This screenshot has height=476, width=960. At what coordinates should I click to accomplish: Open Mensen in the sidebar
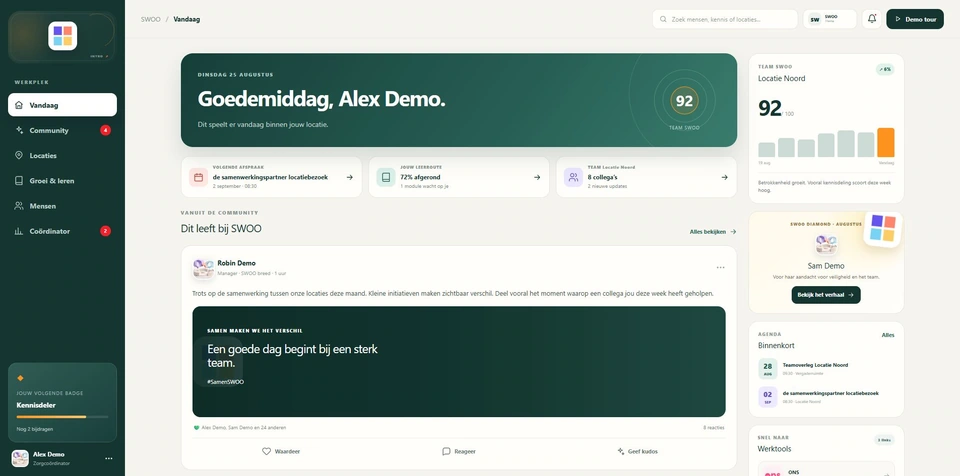point(62,206)
